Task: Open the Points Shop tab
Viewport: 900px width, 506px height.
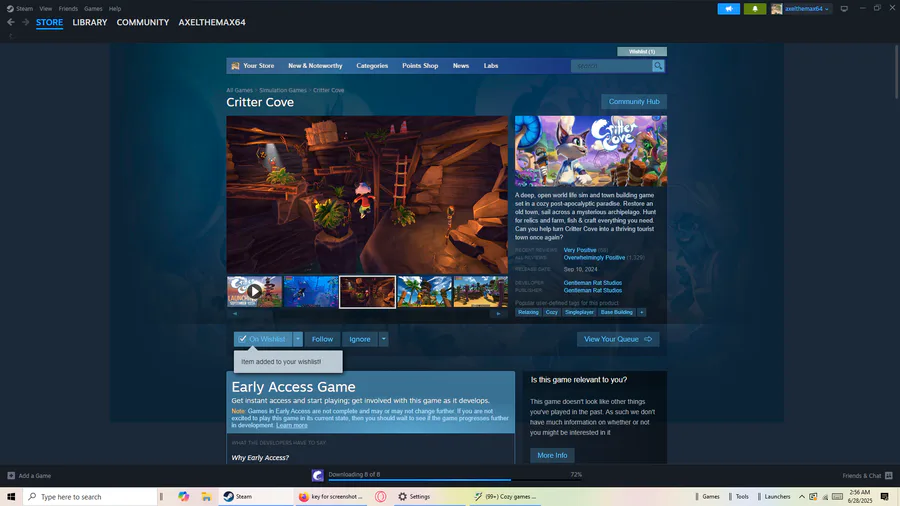Action: (x=420, y=66)
